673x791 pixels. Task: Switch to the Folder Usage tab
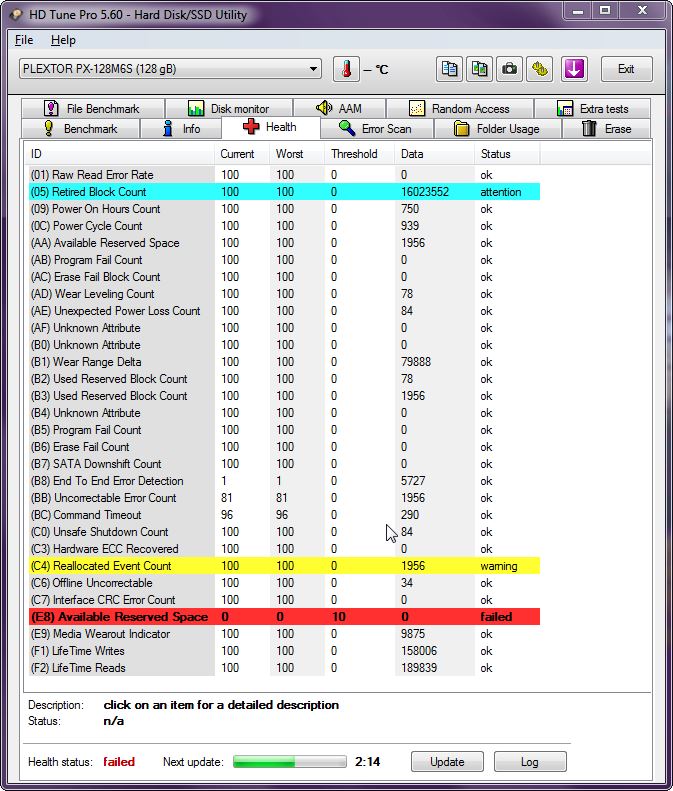(x=497, y=129)
